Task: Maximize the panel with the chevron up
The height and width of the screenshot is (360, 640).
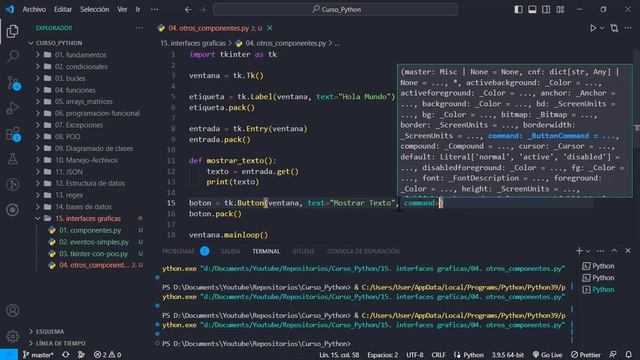Action: [614, 251]
